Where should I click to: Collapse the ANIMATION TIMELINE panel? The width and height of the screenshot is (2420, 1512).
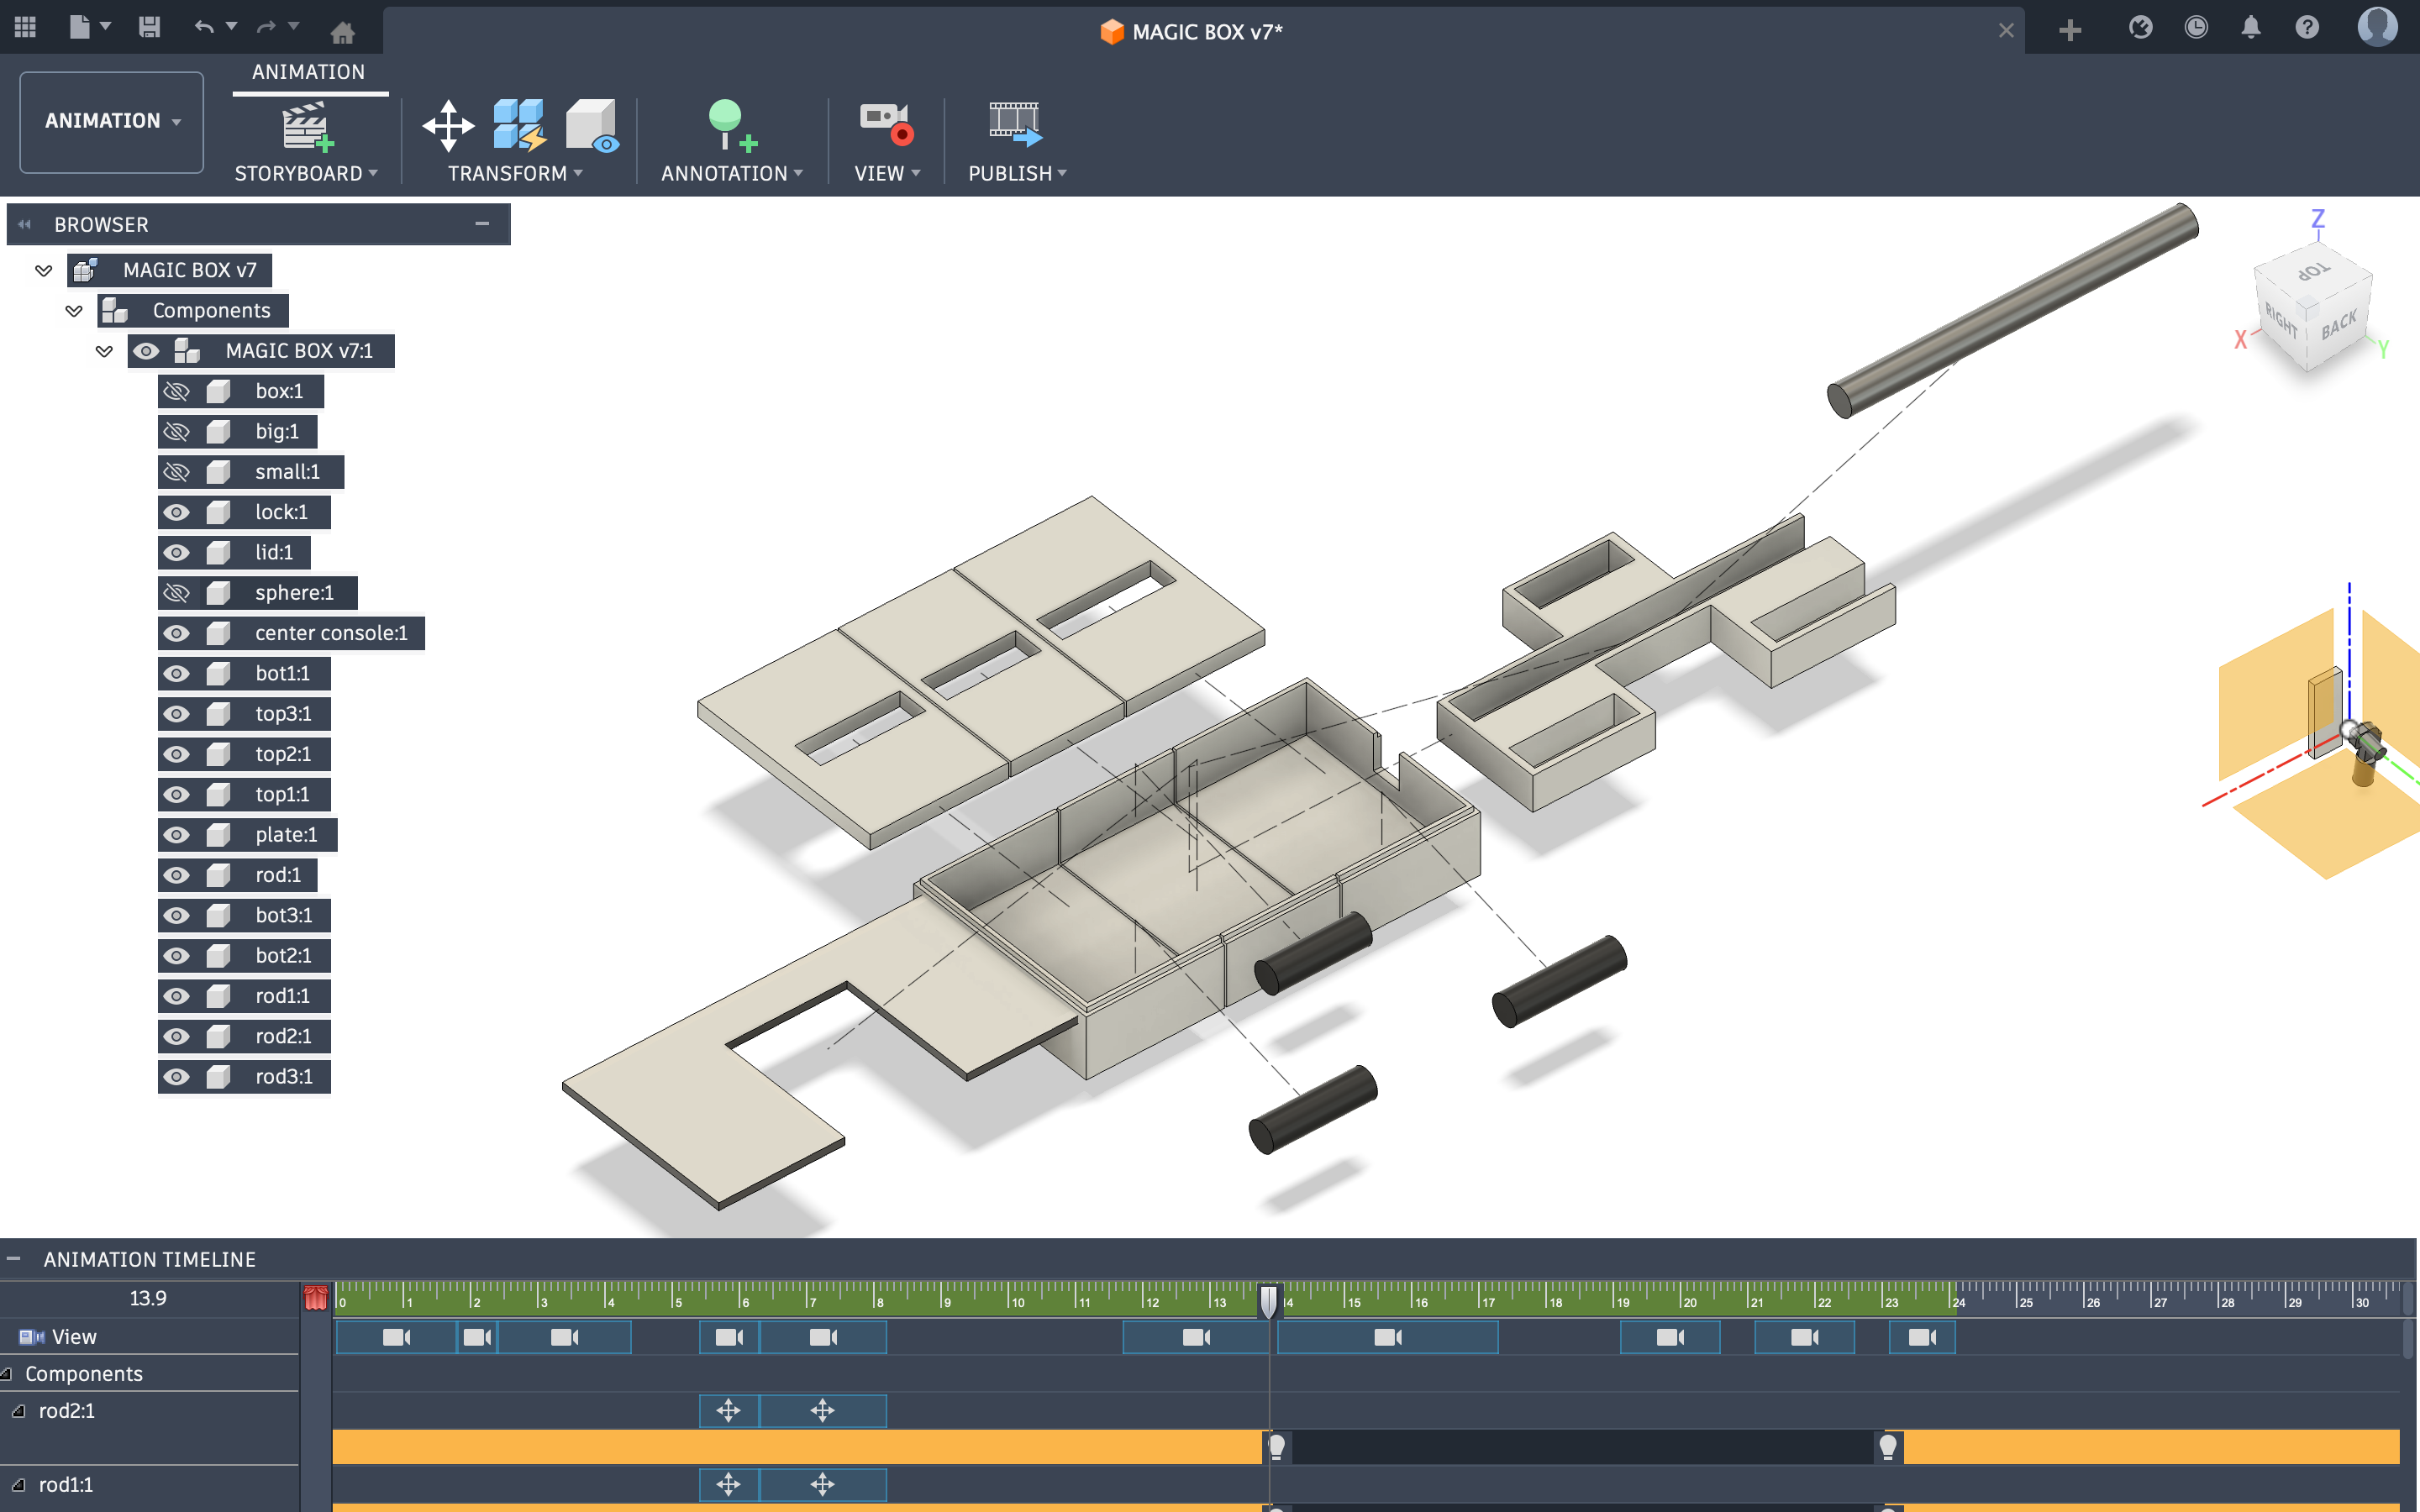(13, 1259)
